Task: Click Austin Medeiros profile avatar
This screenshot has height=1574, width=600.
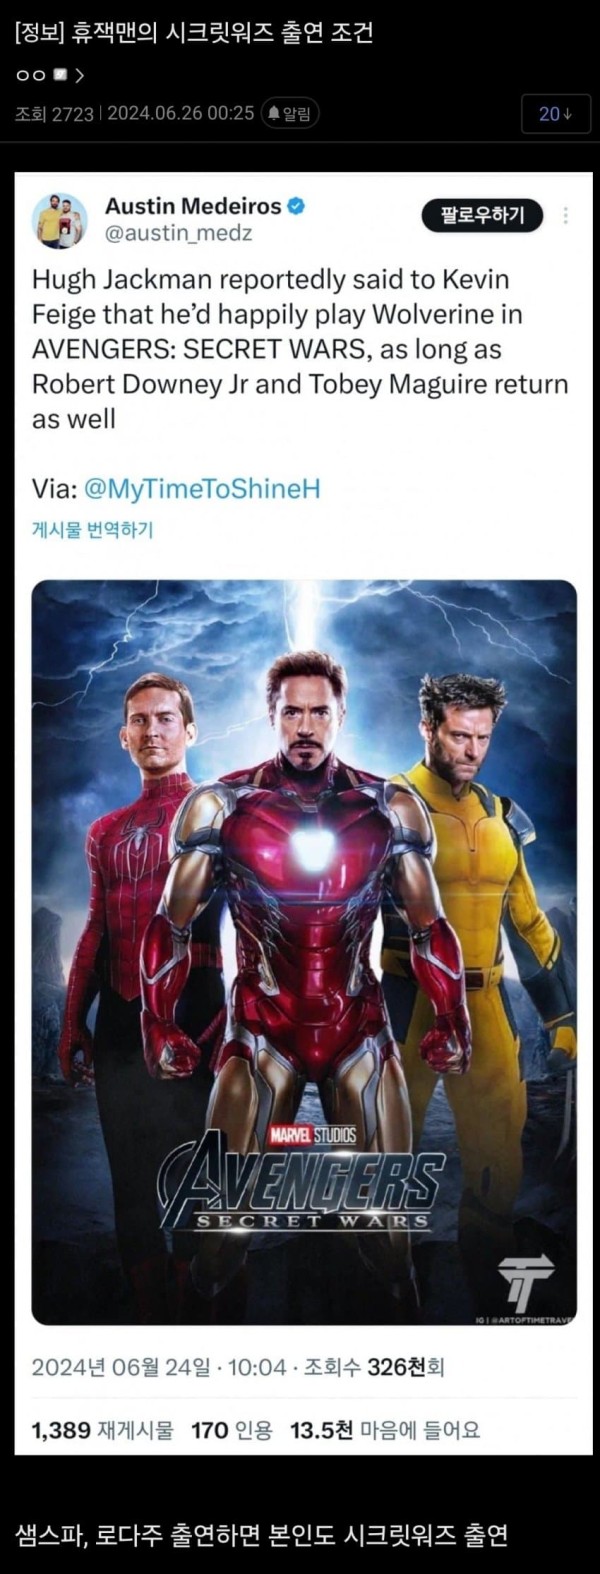Action: pyautogui.click(x=59, y=220)
